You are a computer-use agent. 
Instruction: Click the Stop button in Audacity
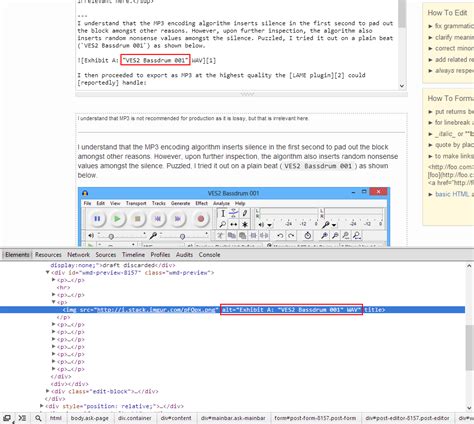tap(137, 219)
